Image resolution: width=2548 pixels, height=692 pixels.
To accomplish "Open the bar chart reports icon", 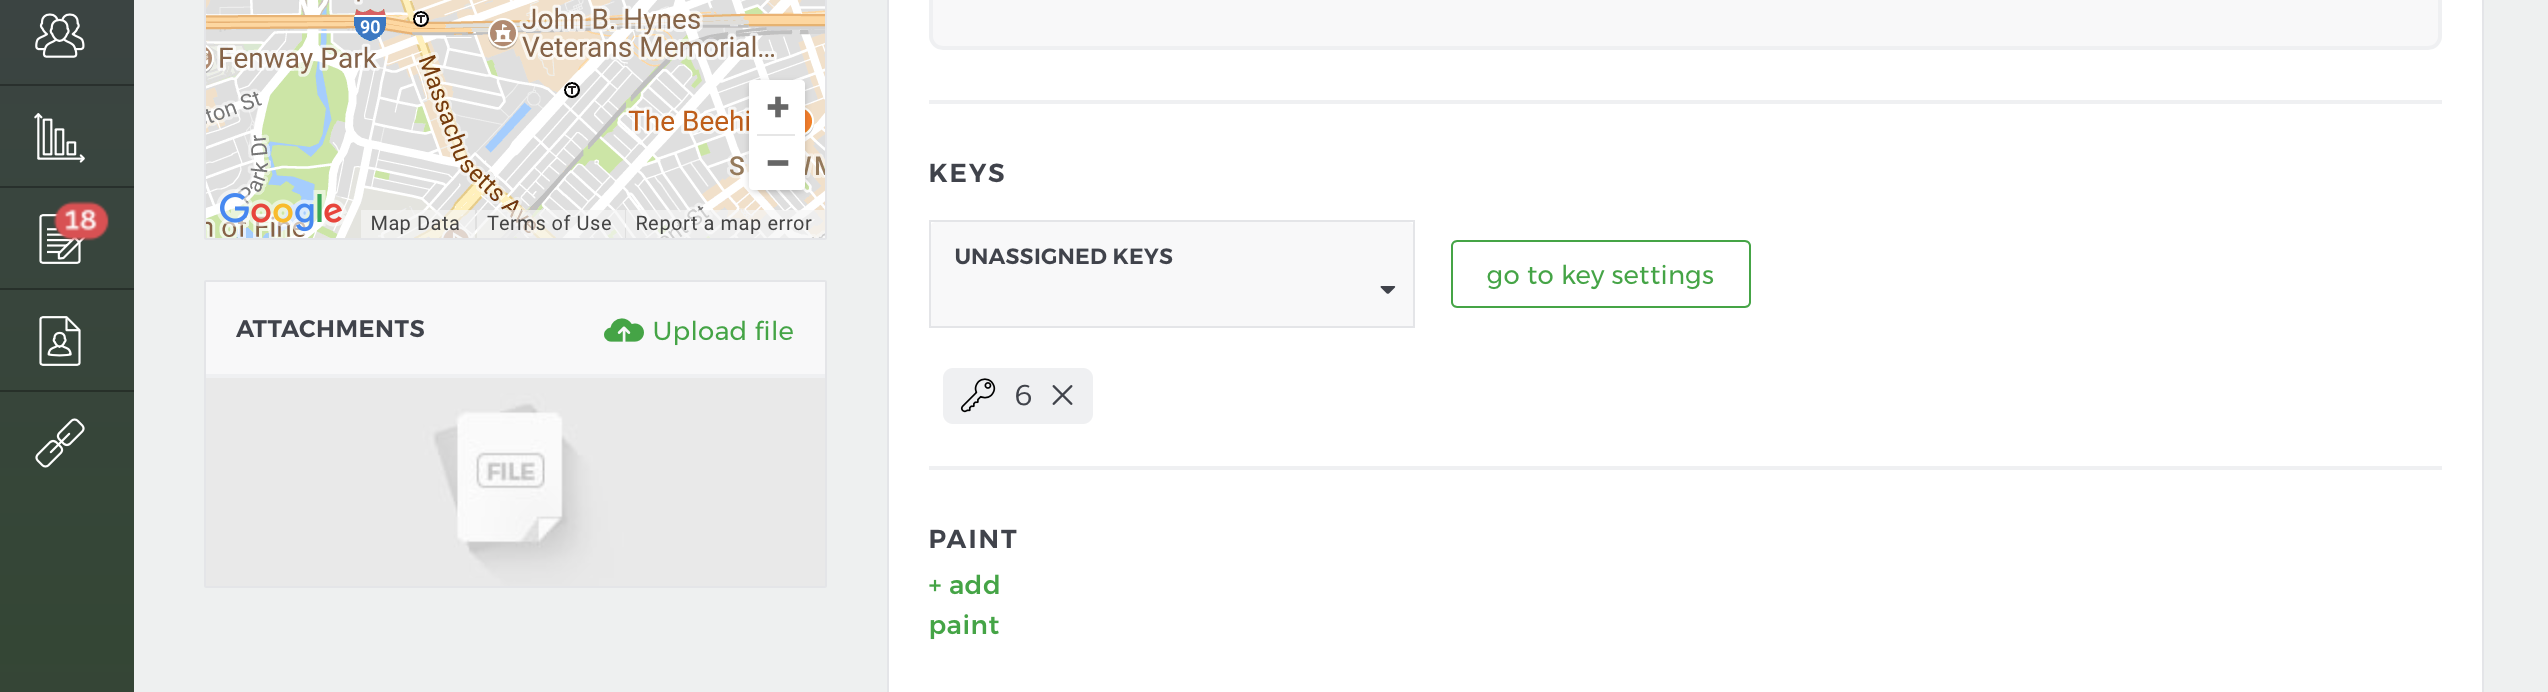I will point(60,137).
